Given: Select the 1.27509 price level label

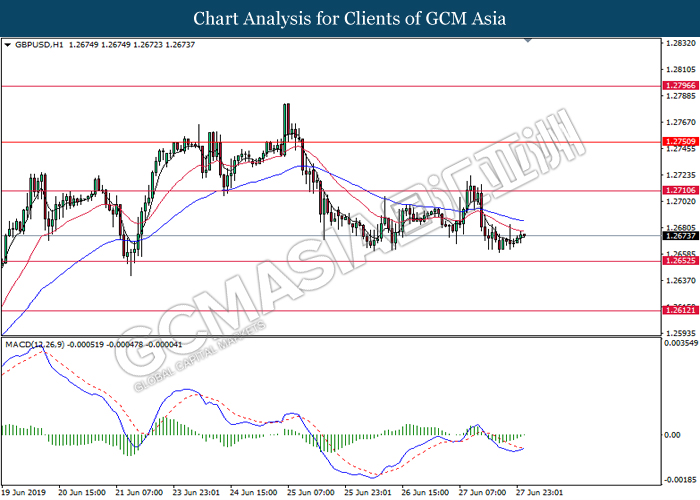Looking at the screenshot, I should pyautogui.click(x=681, y=142).
